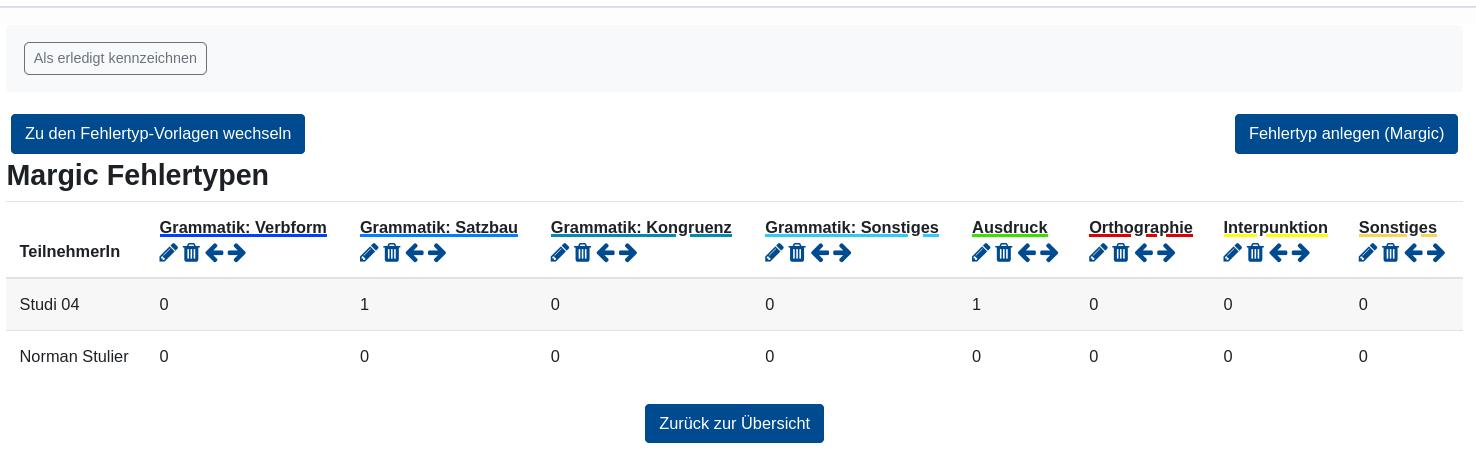Click the Grammatik: Satzbau header link
The image size is (1476, 471).
[x=438, y=228]
